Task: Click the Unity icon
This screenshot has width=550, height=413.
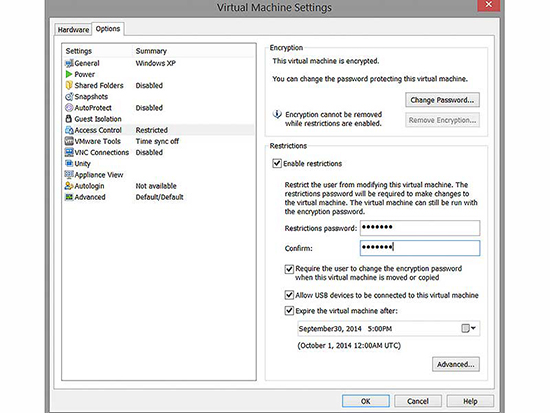Action: tap(69, 163)
